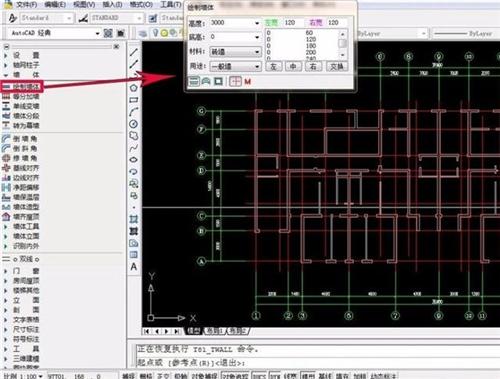Image resolution: width=500 pixels, height=379 pixels.
Task: Toggle 对象捕捉 object snap in status bar
Action: click(x=204, y=376)
